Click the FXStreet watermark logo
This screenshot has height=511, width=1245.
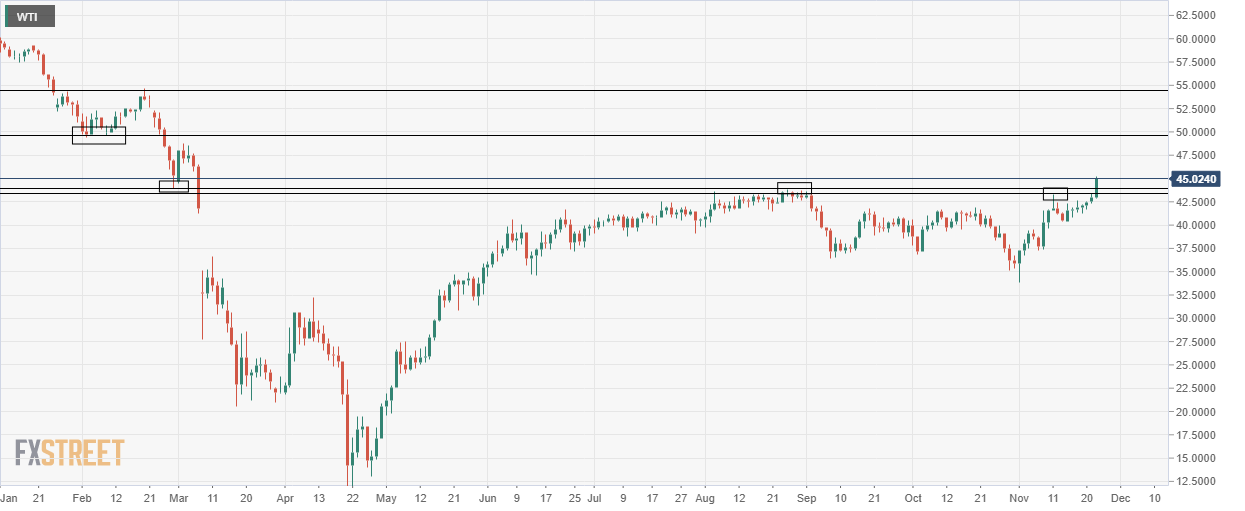pyautogui.click(x=69, y=453)
